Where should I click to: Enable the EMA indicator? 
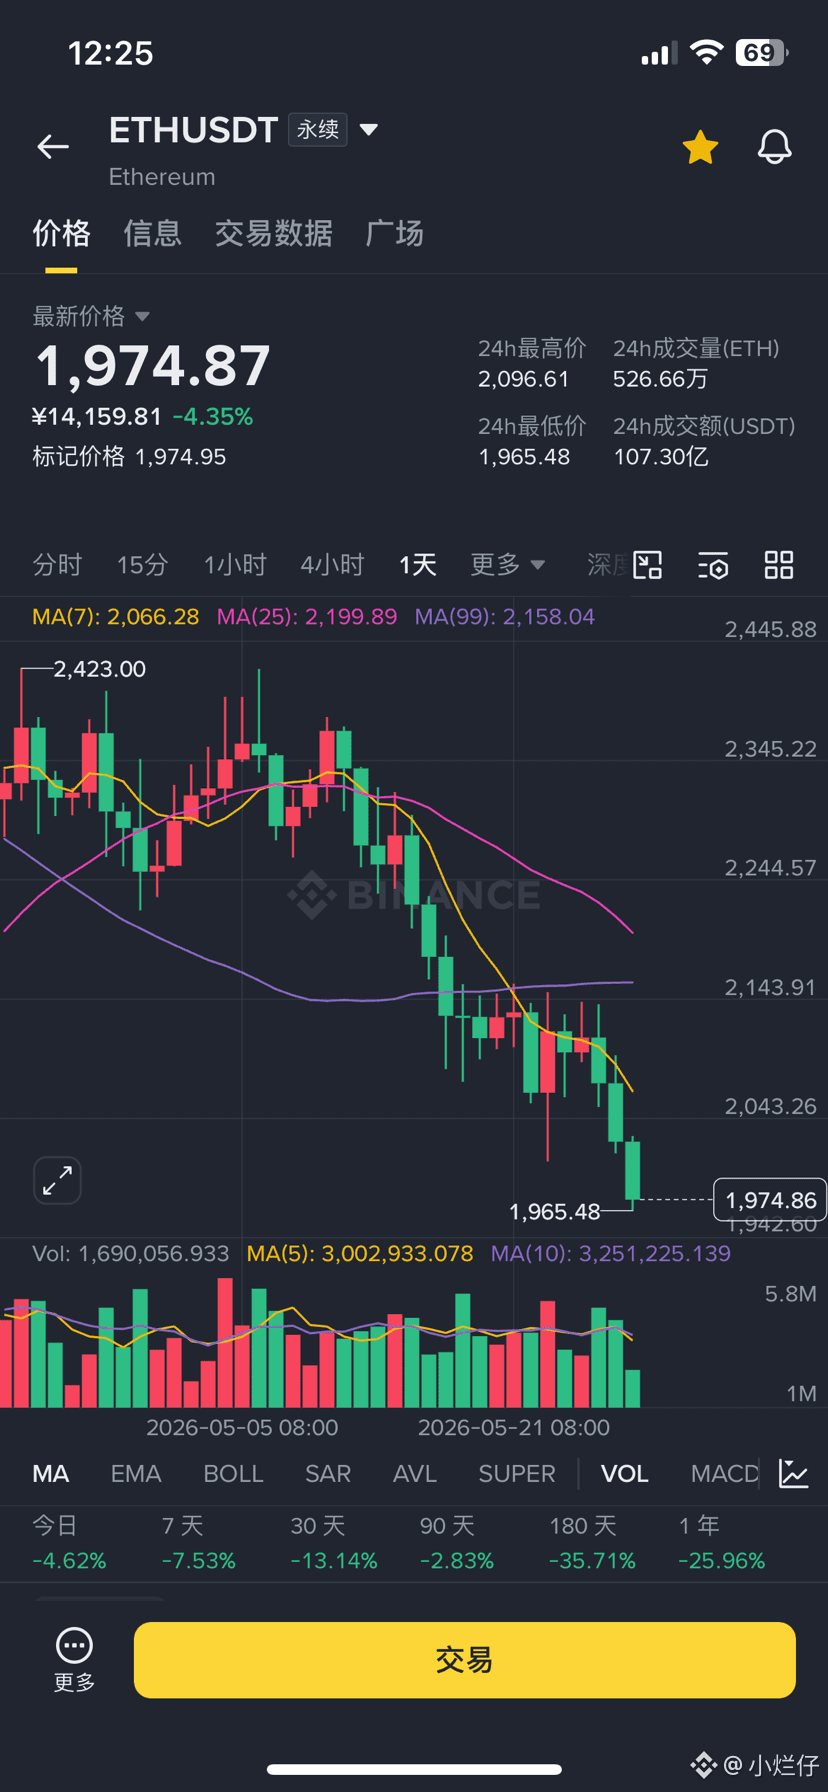pos(136,1474)
